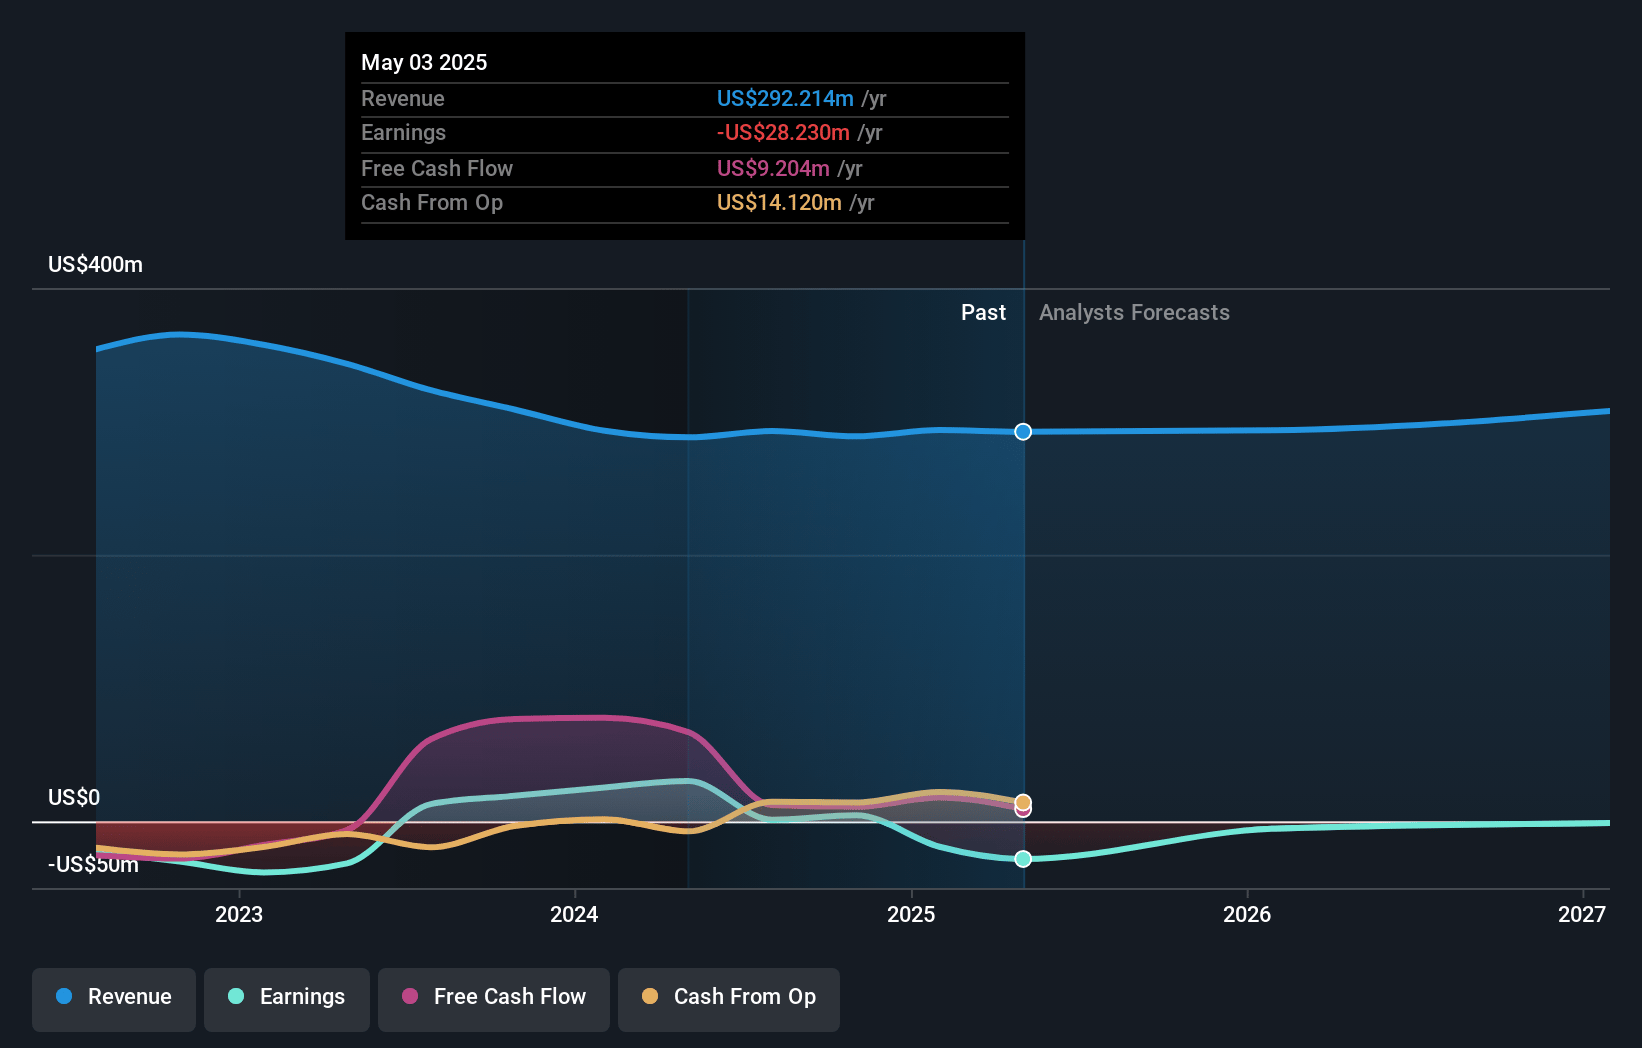Viewport: 1642px width, 1048px height.
Task: Select the 2027 x-axis label
Action: 1582,914
